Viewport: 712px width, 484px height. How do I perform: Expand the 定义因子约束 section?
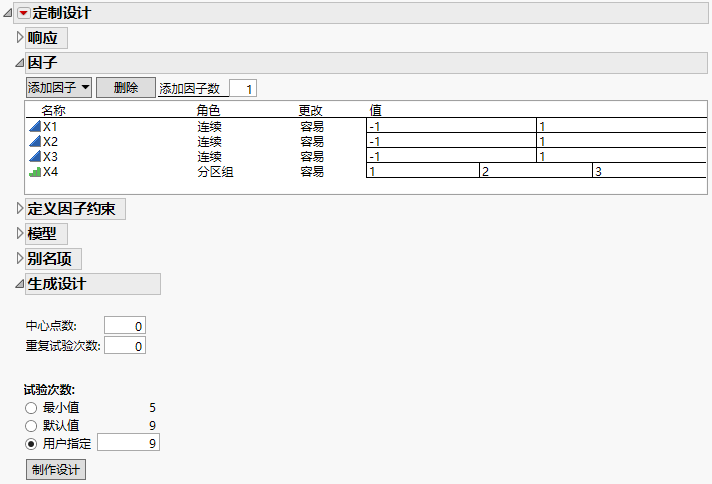click(20, 208)
